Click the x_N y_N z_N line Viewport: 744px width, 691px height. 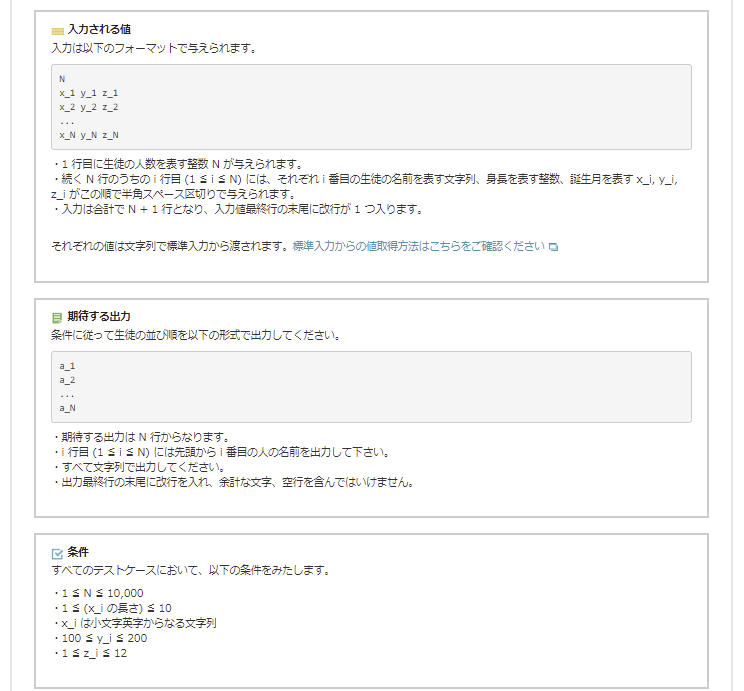click(89, 135)
